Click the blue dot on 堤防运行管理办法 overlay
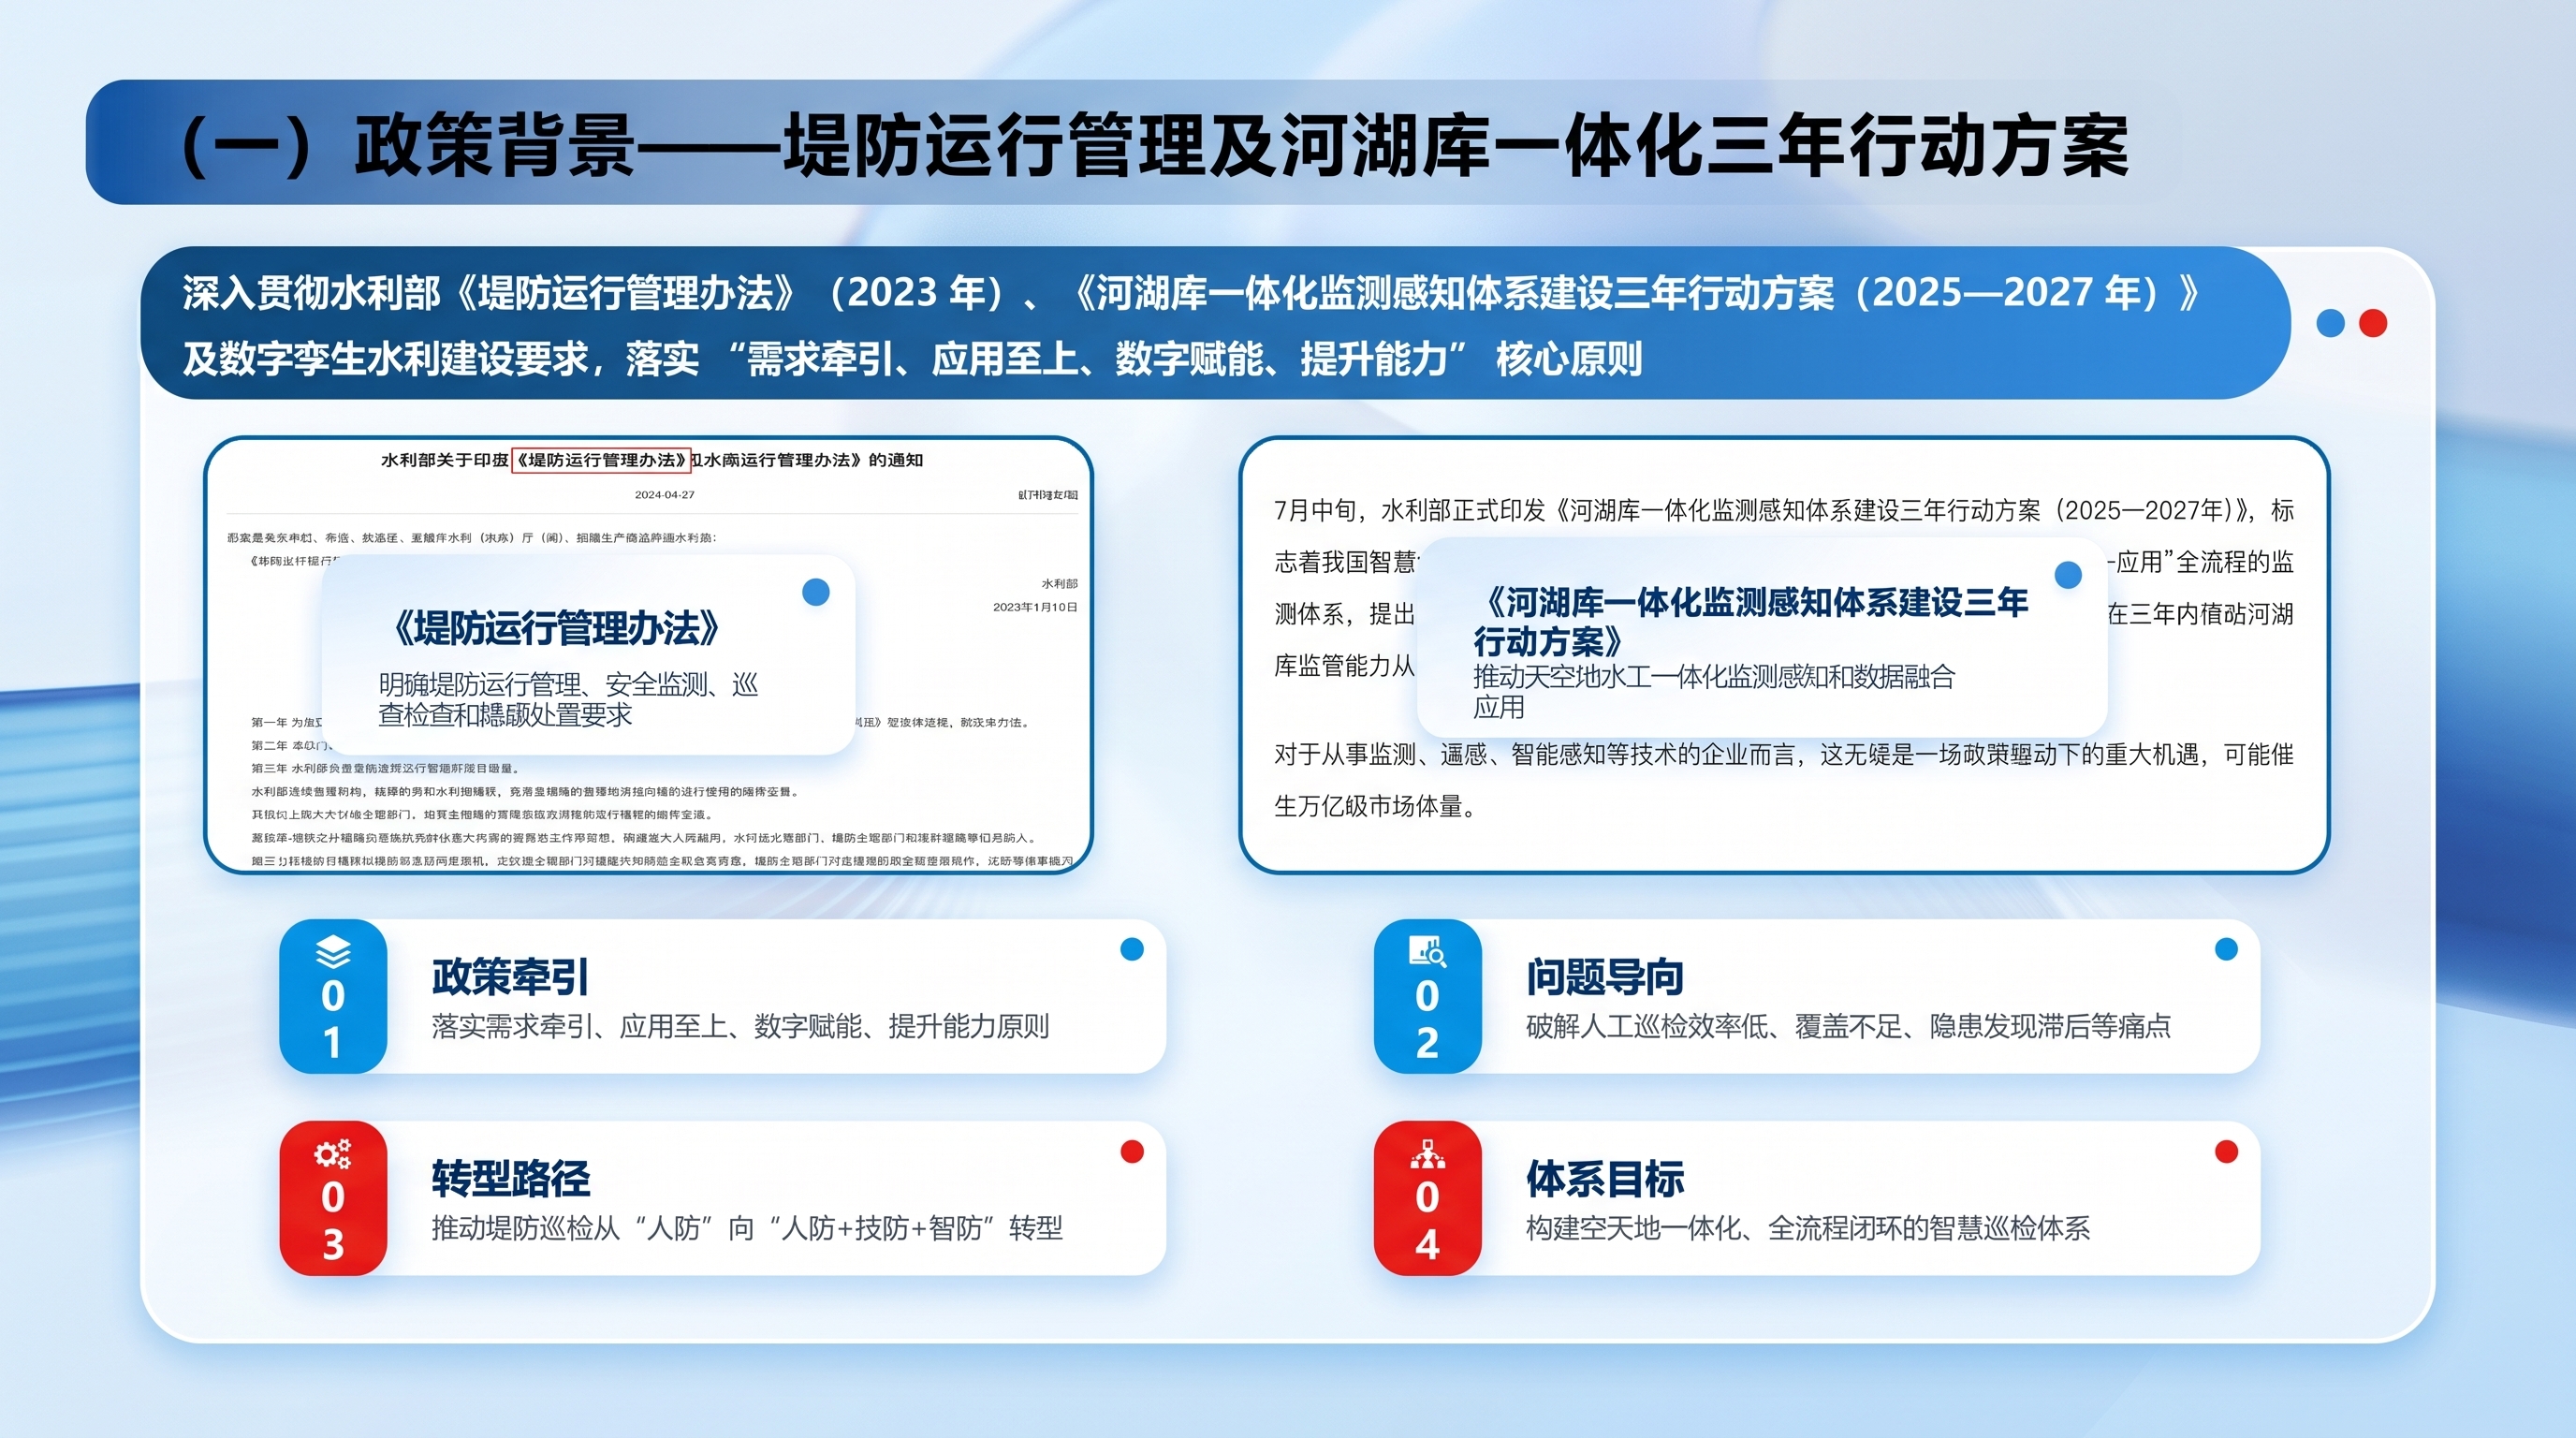The image size is (2576, 1438). click(x=816, y=592)
